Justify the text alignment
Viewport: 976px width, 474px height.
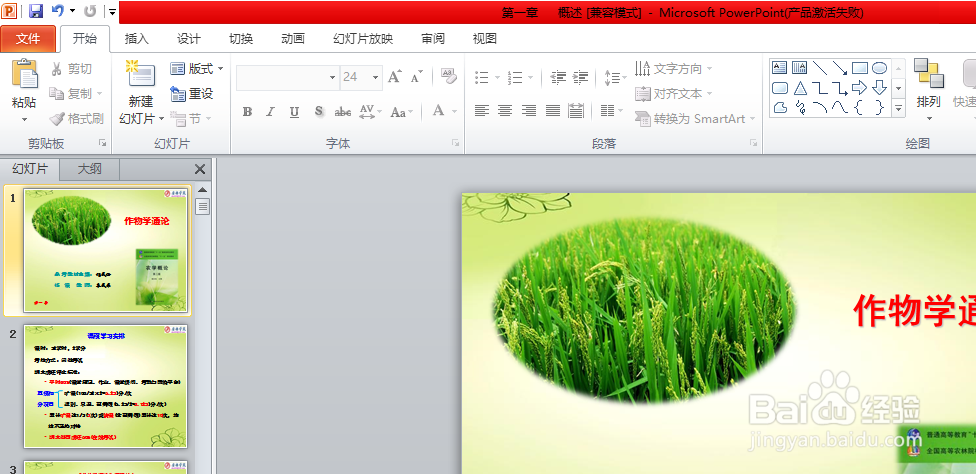coord(553,111)
